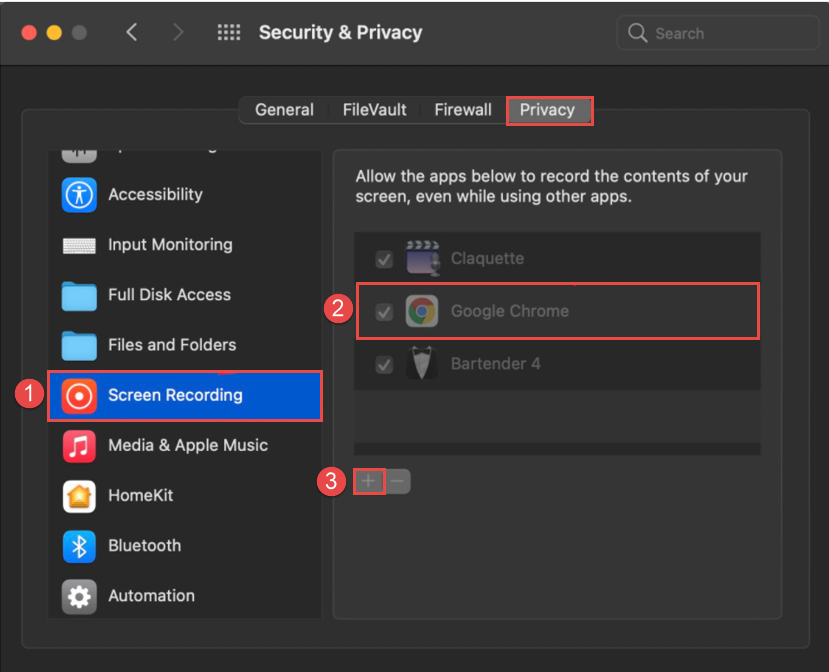Select Screen Recording label
Image resolution: width=829 pixels, height=672 pixels.
click(175, 395)
